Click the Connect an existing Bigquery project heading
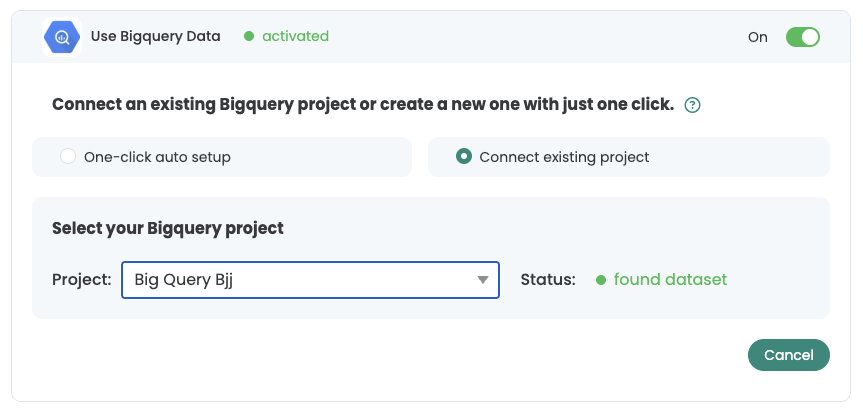 tap(363, 105)
